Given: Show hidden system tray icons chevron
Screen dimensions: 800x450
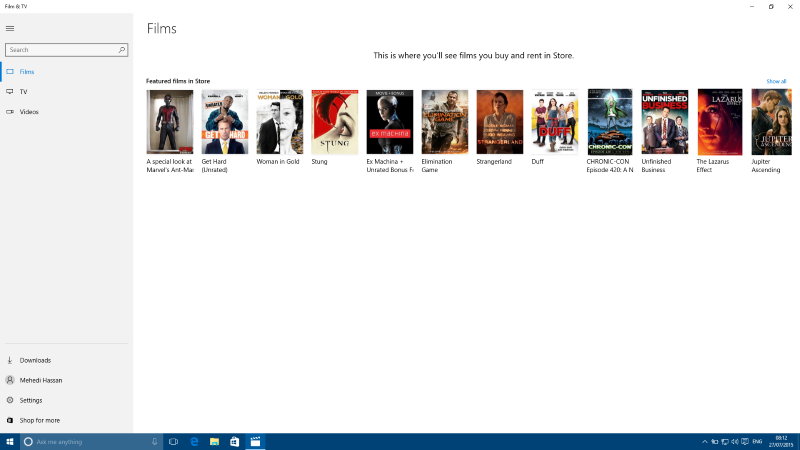Looking at the screenshot, I should [x=705, y=442].
